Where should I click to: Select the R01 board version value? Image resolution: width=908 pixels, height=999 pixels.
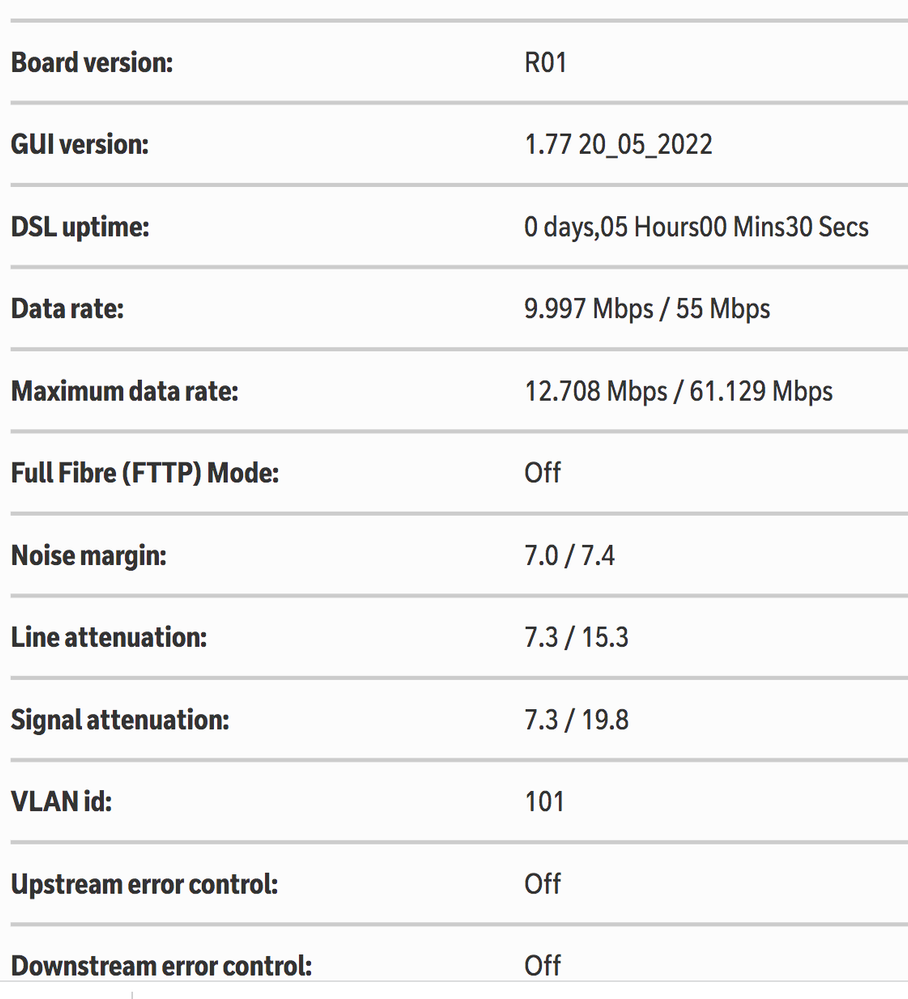[x=545, y=62]
